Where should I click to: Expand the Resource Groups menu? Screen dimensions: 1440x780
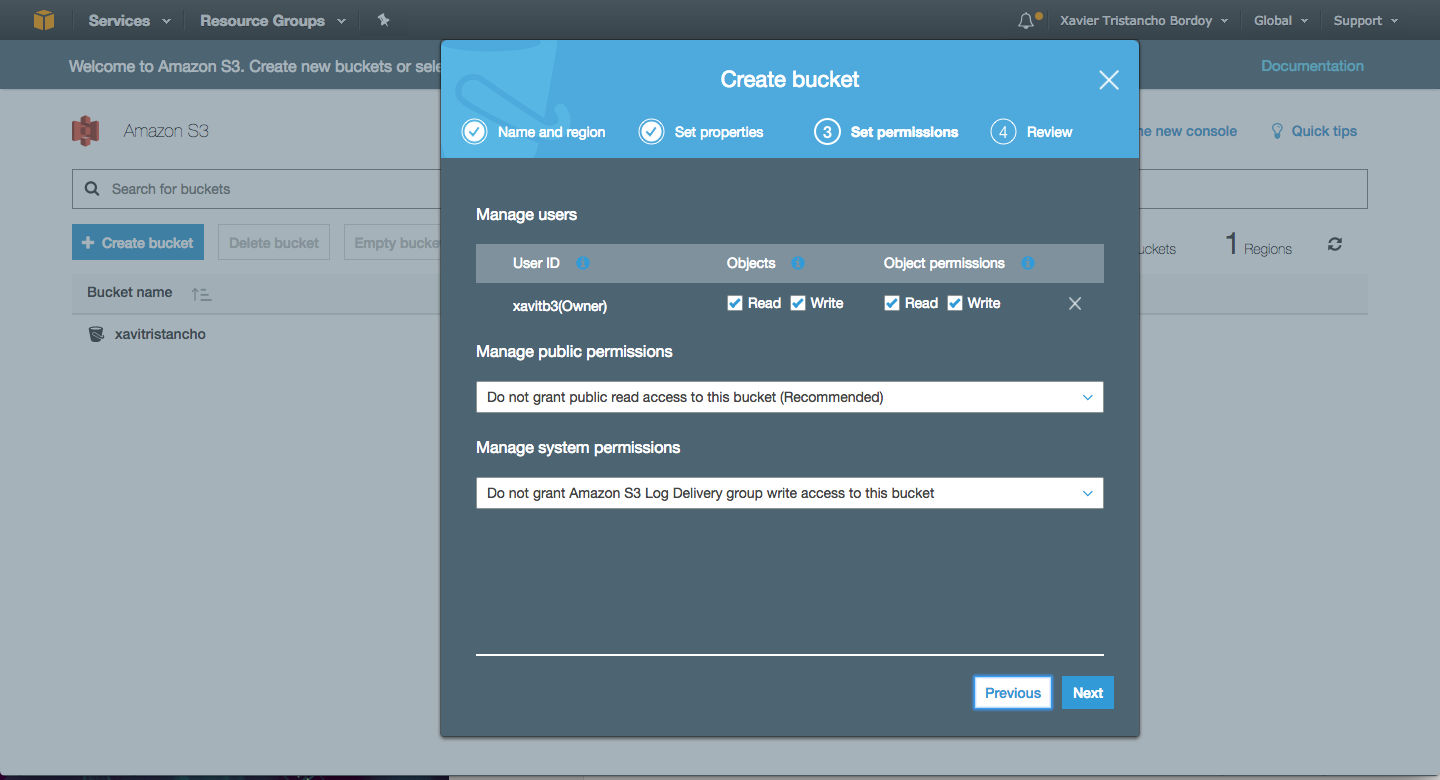coord(273,20)
